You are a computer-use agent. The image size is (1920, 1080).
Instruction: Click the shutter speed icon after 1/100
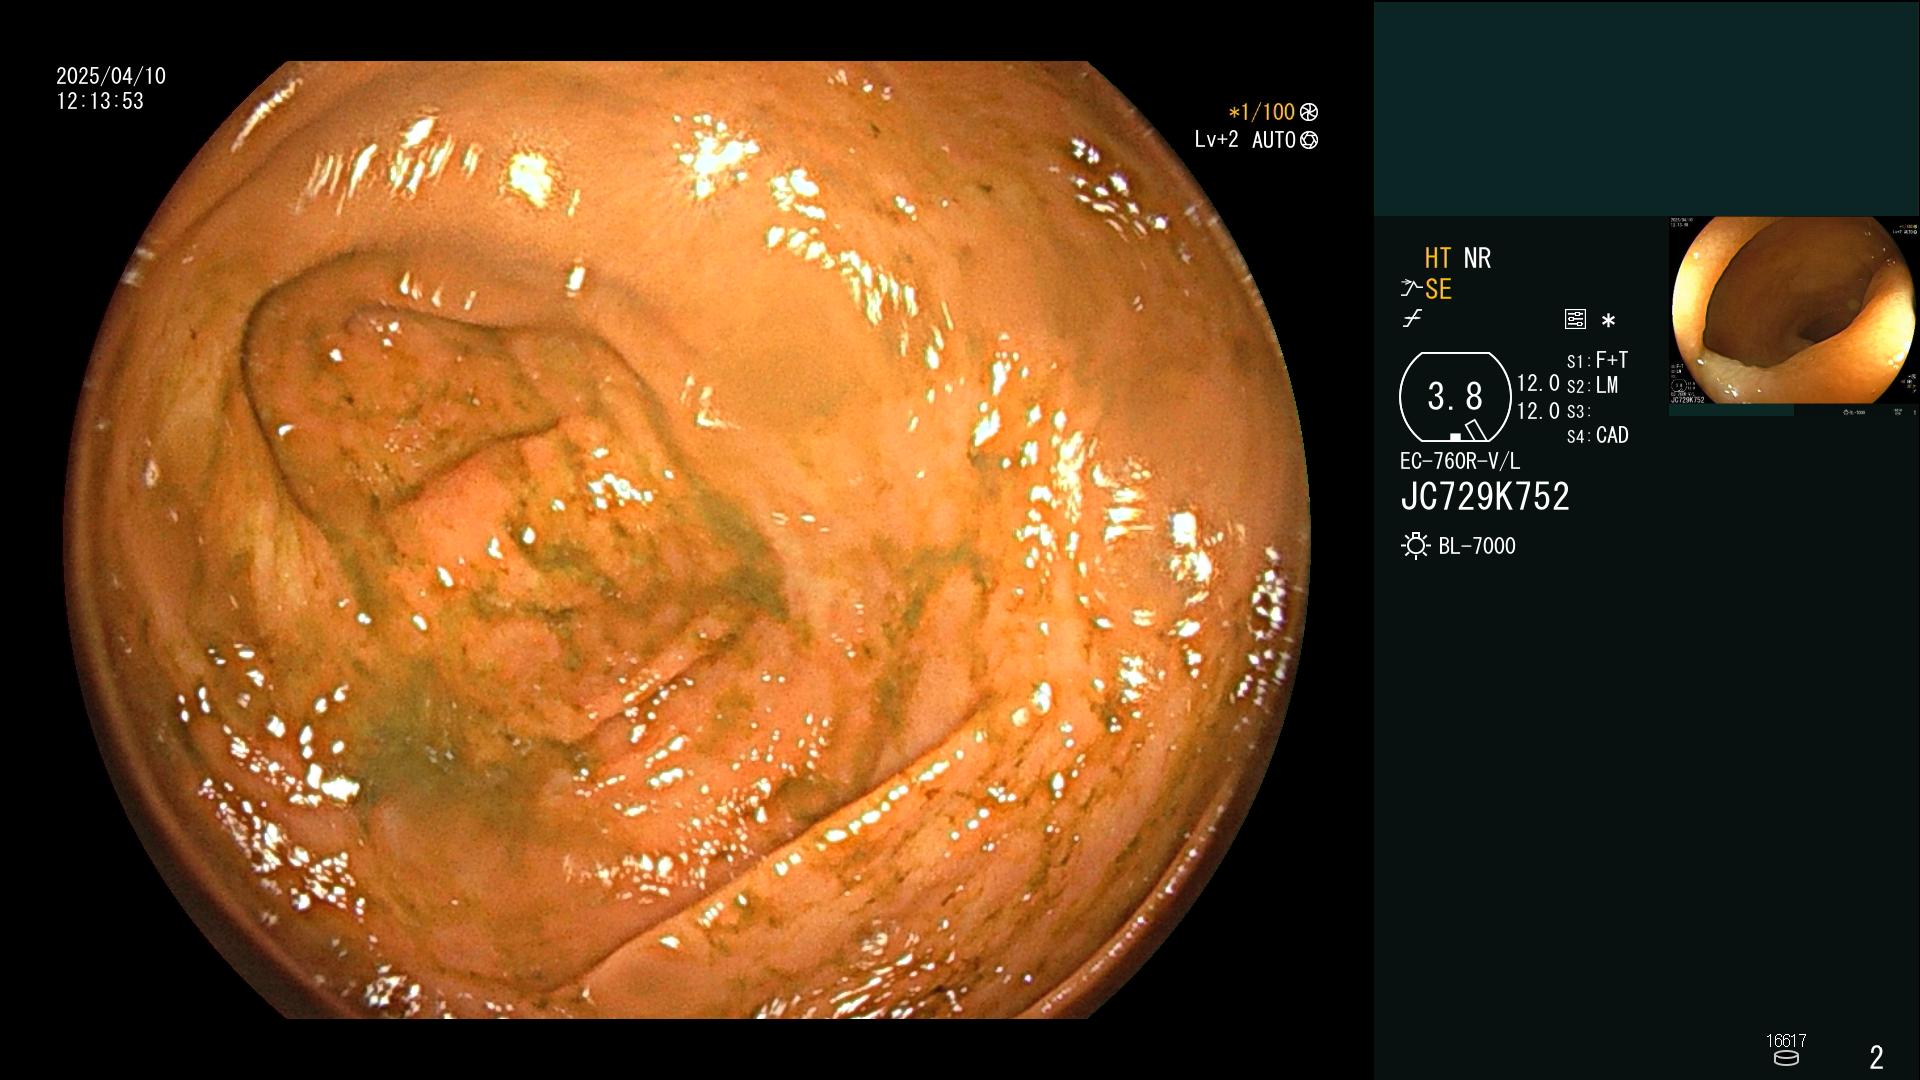pos(1308,112)
